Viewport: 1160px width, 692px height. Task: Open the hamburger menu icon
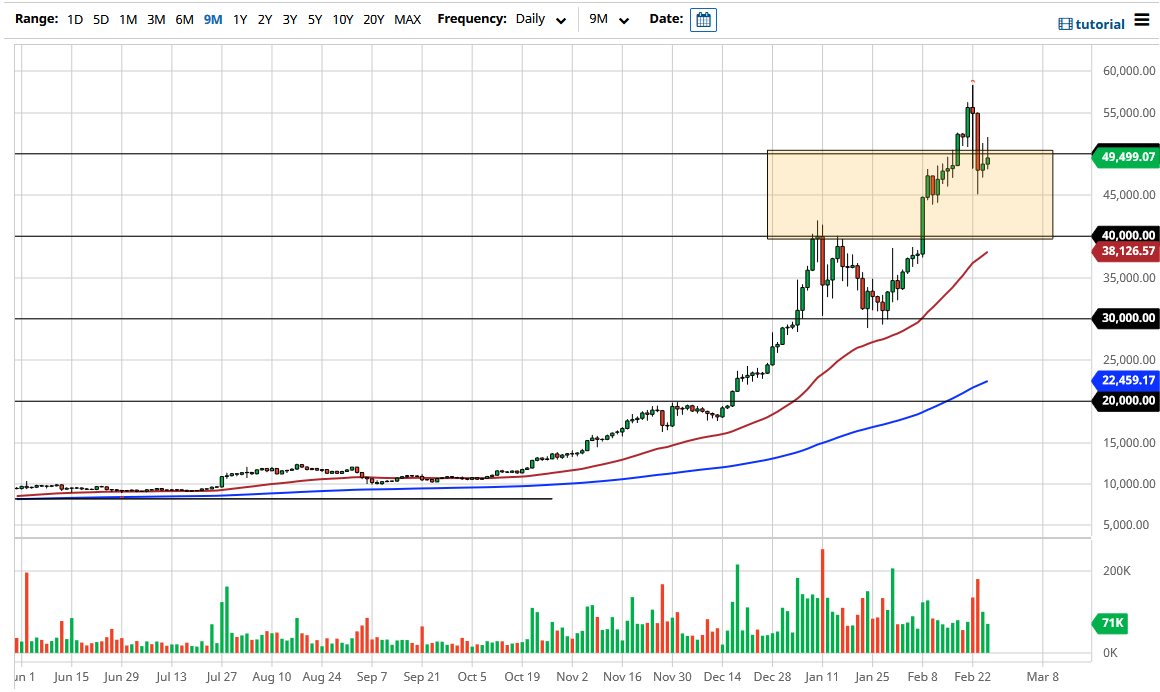tap(1141, 19)
